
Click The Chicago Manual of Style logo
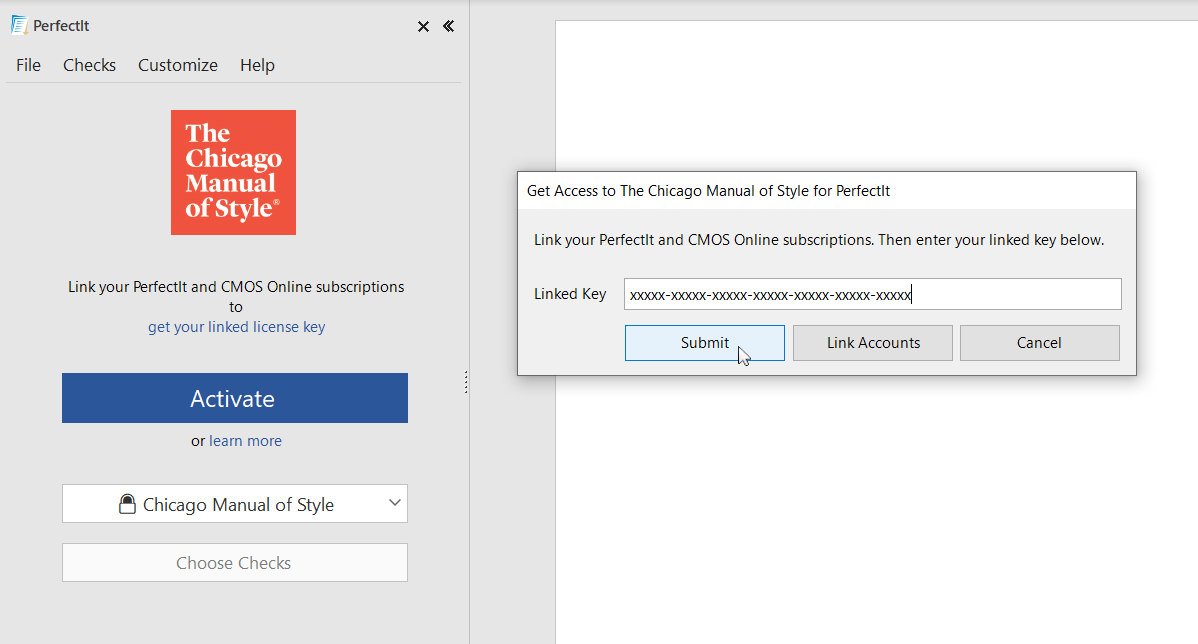point(233,172)
